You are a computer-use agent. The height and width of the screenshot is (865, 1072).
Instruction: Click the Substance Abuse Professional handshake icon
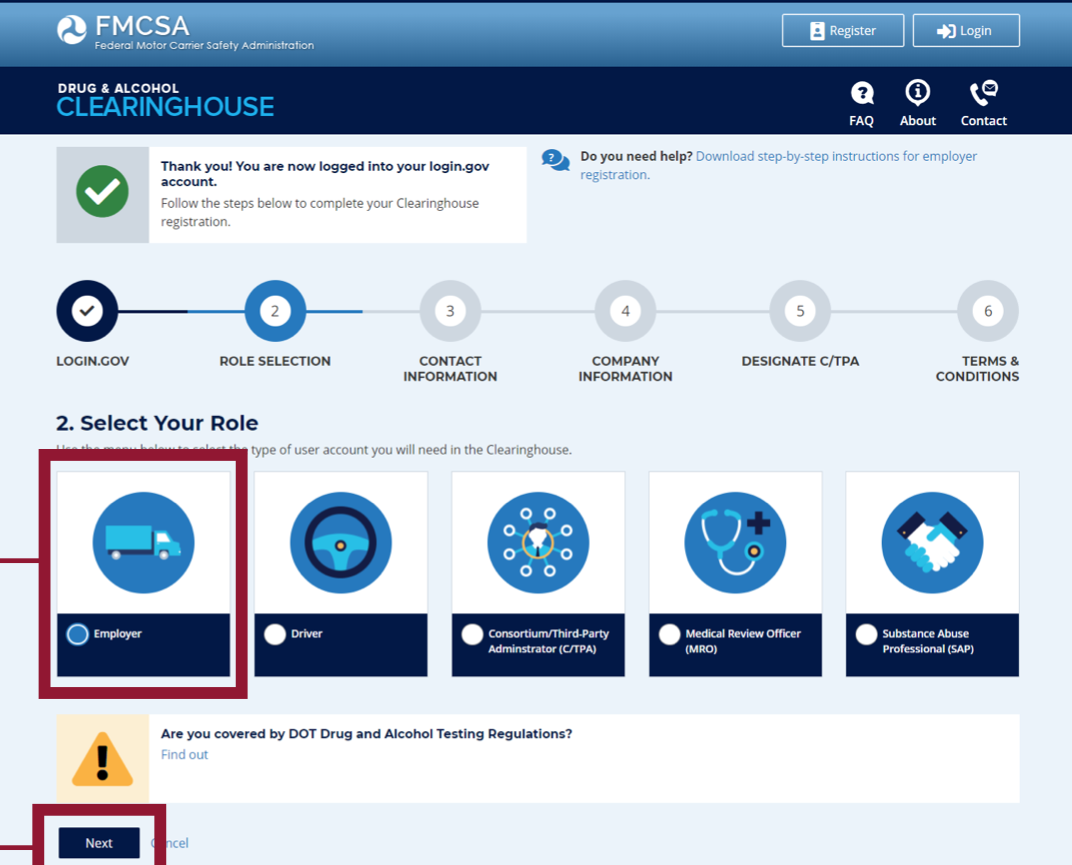931,542
